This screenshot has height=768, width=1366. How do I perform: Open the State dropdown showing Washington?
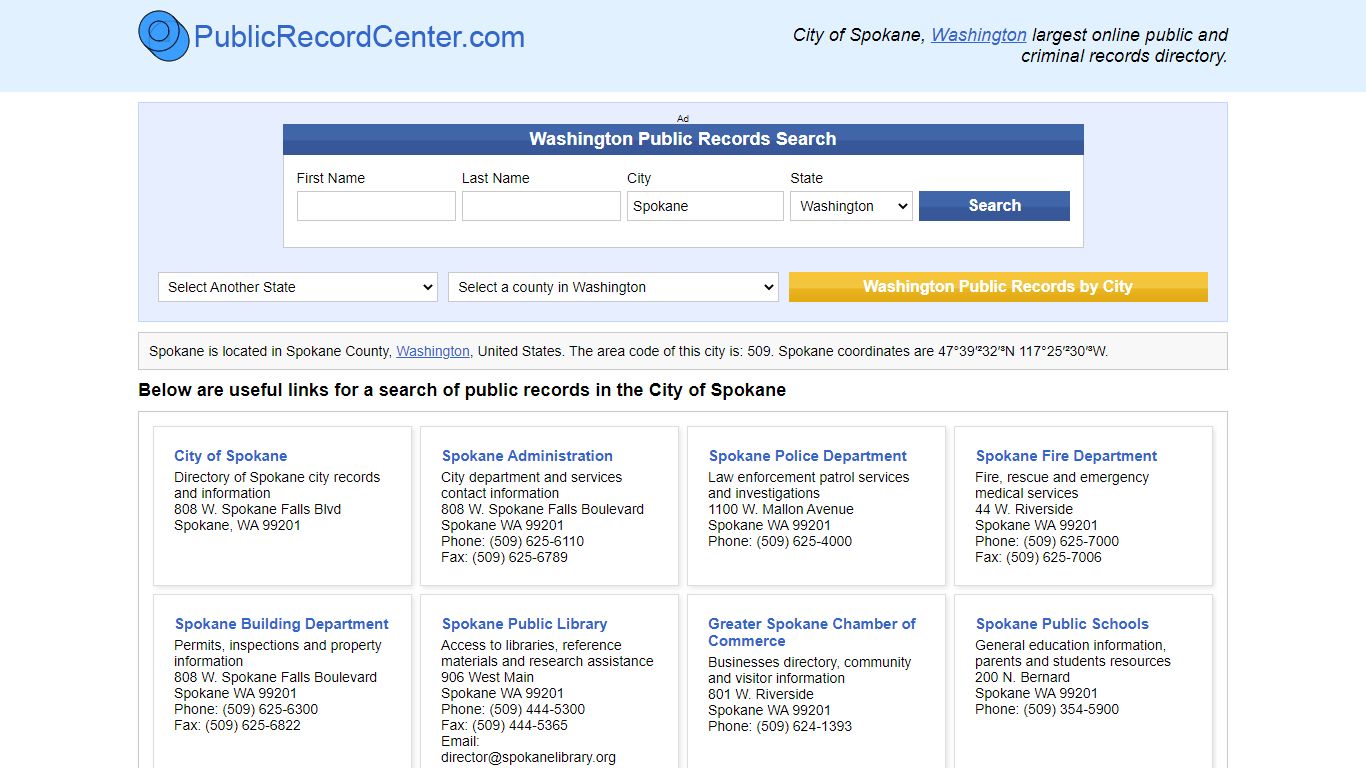click(x=851, y=206)
